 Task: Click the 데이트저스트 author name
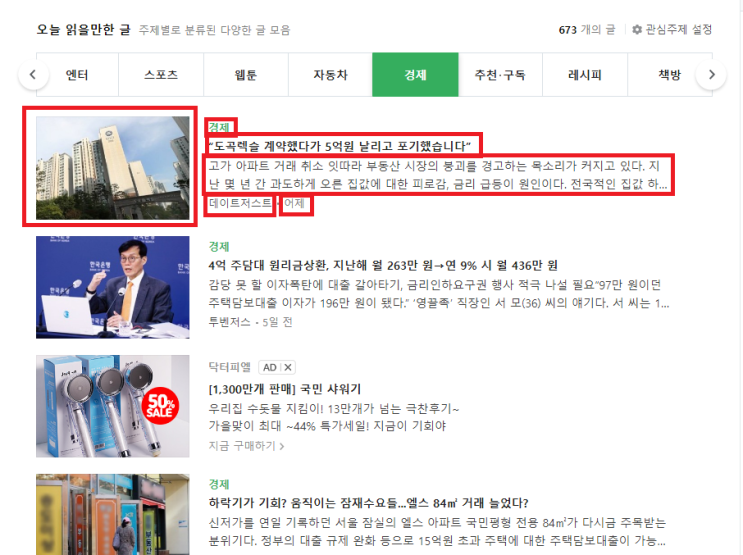point(240,203)
